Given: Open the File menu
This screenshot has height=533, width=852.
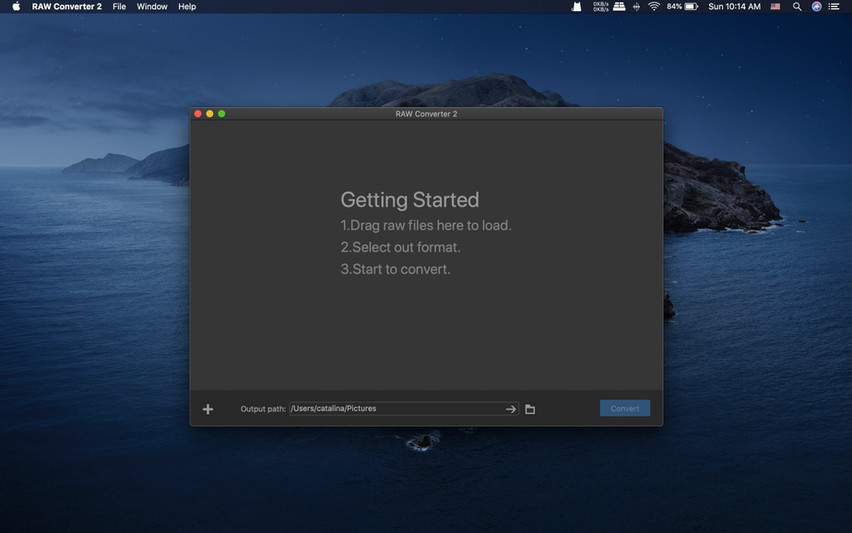Looking at the screenshot, I should click(x=119, y=7).
